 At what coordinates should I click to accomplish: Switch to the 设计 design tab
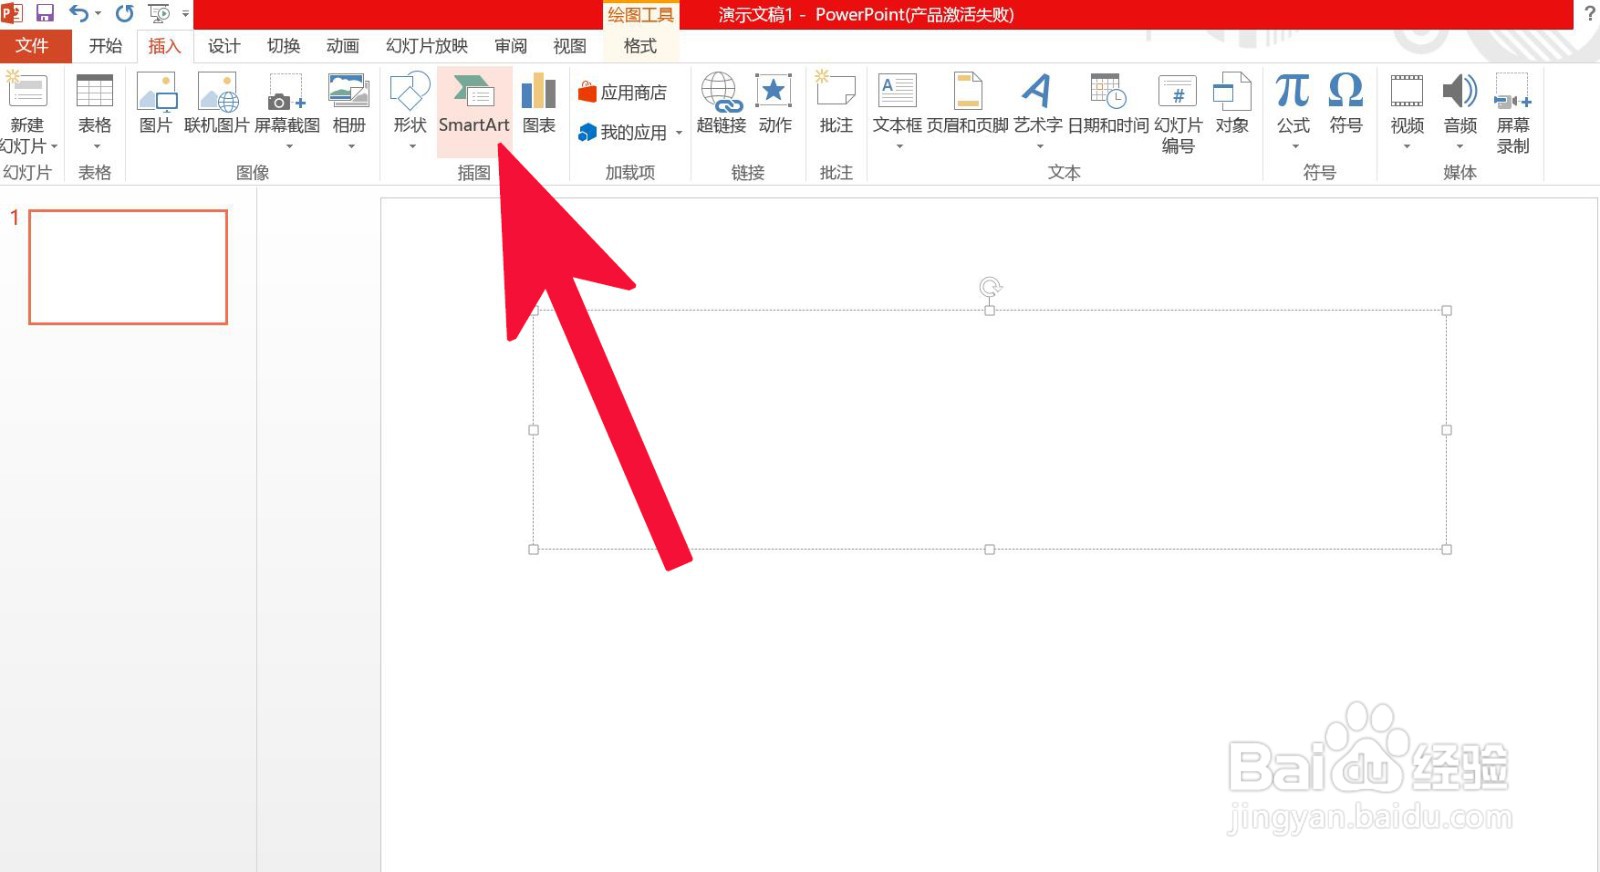click(224, 46)
